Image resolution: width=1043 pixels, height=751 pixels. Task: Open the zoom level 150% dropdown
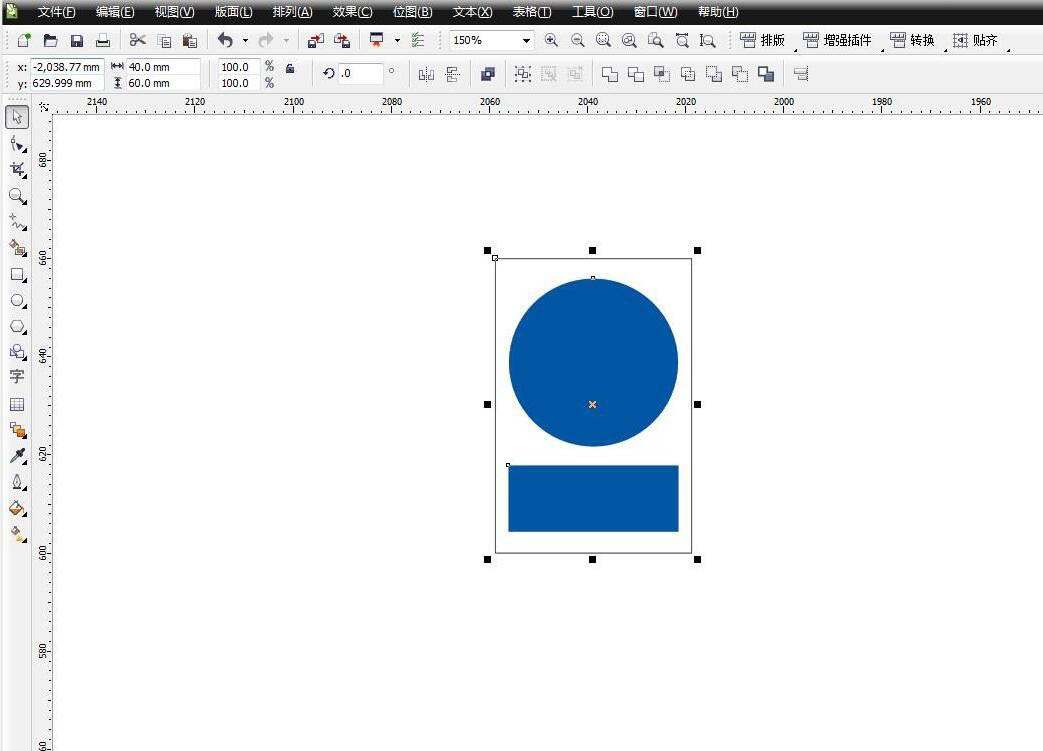click(x=526, y=41)
